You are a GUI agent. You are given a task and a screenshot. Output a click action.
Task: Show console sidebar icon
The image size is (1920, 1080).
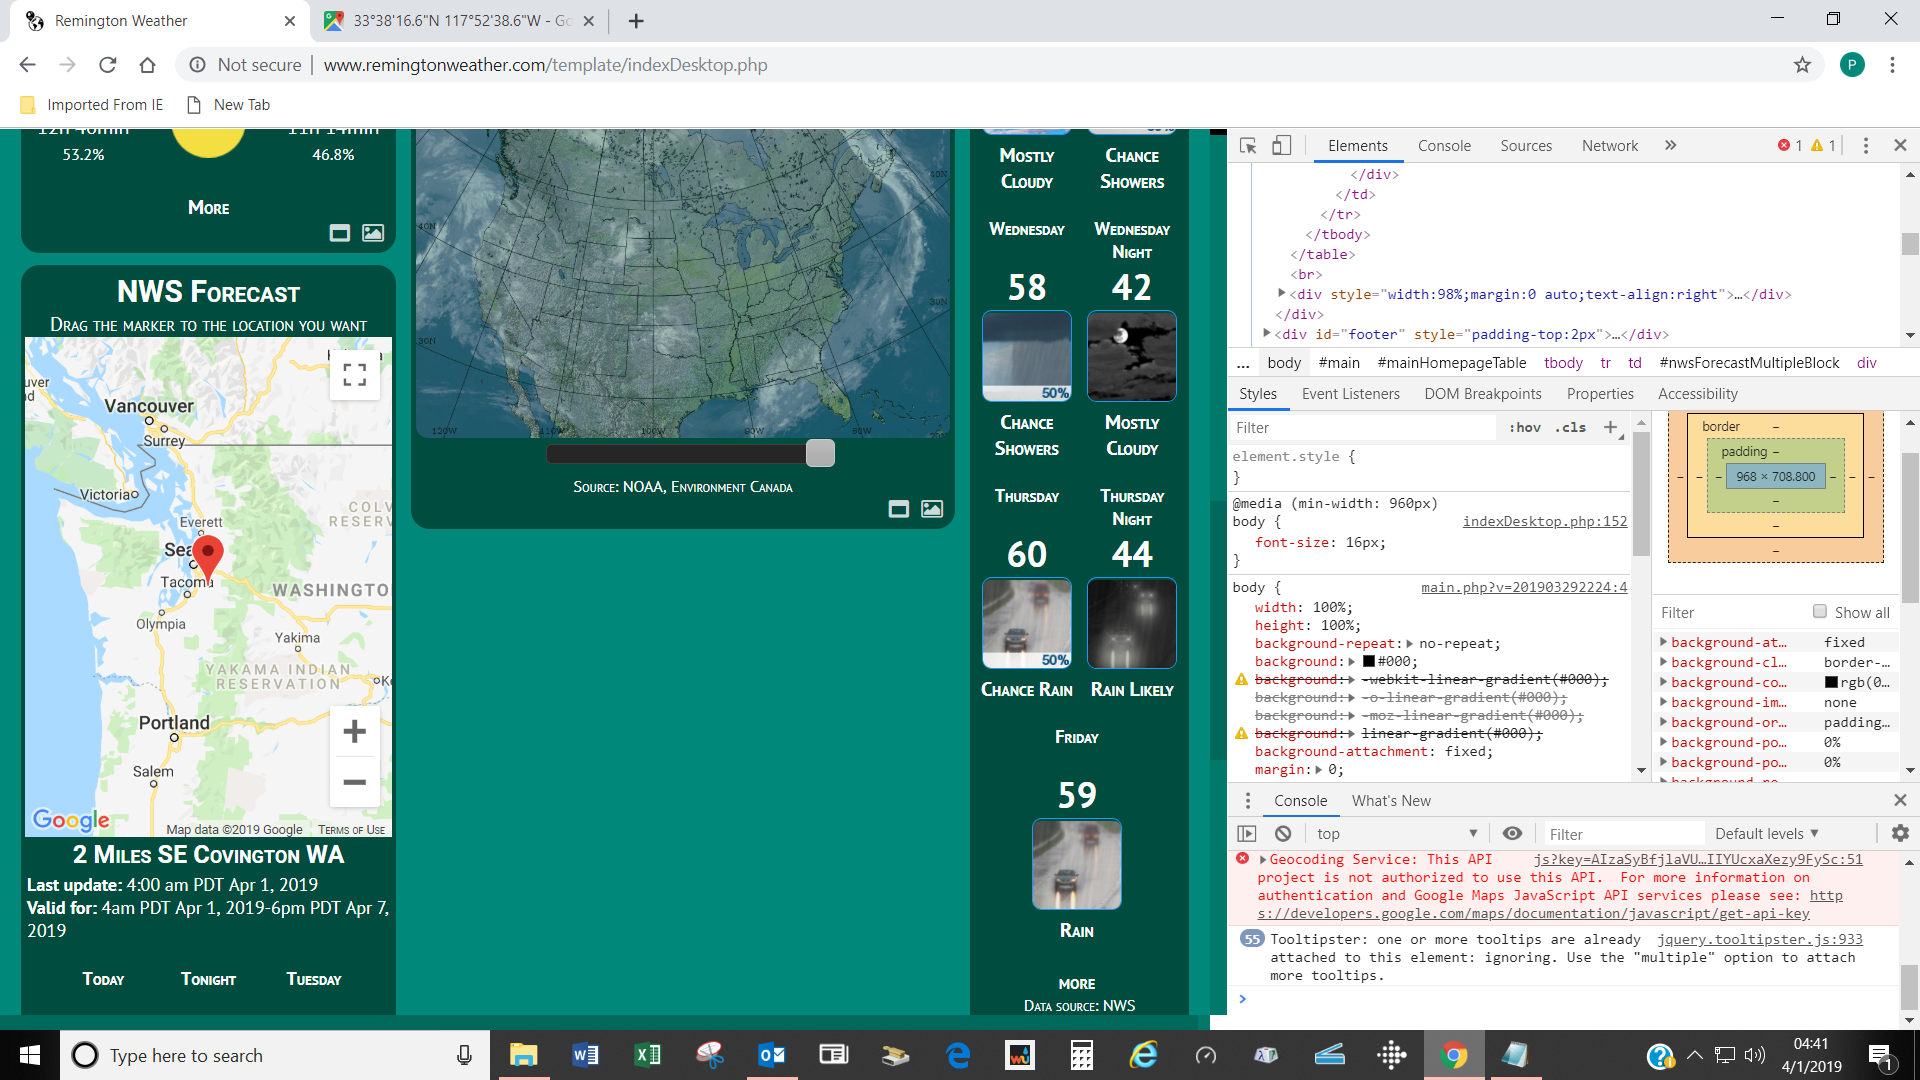(1247, 834)
